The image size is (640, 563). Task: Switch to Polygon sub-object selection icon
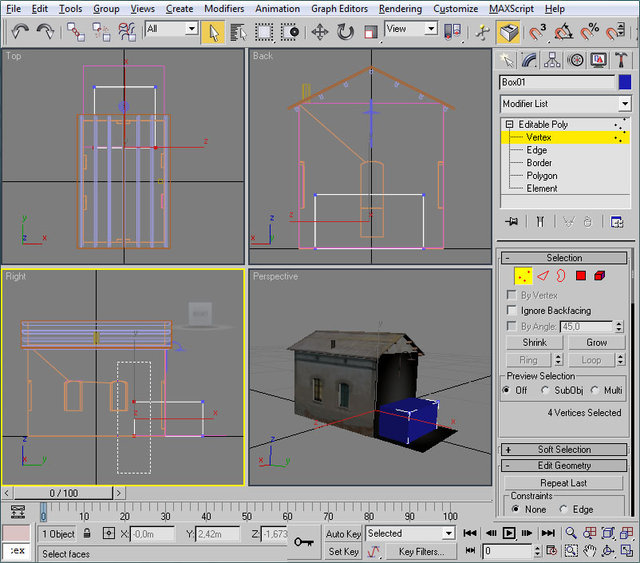tap(580, 275)
